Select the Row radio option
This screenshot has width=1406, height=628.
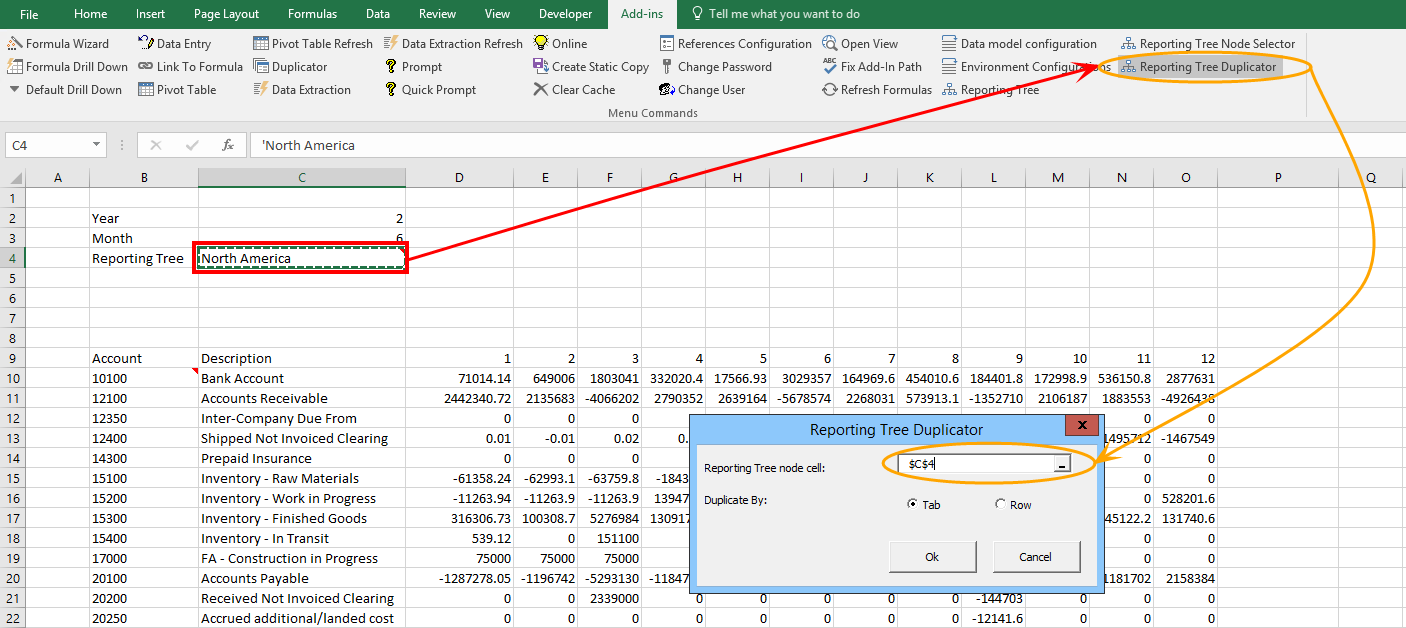[1000, 505]
